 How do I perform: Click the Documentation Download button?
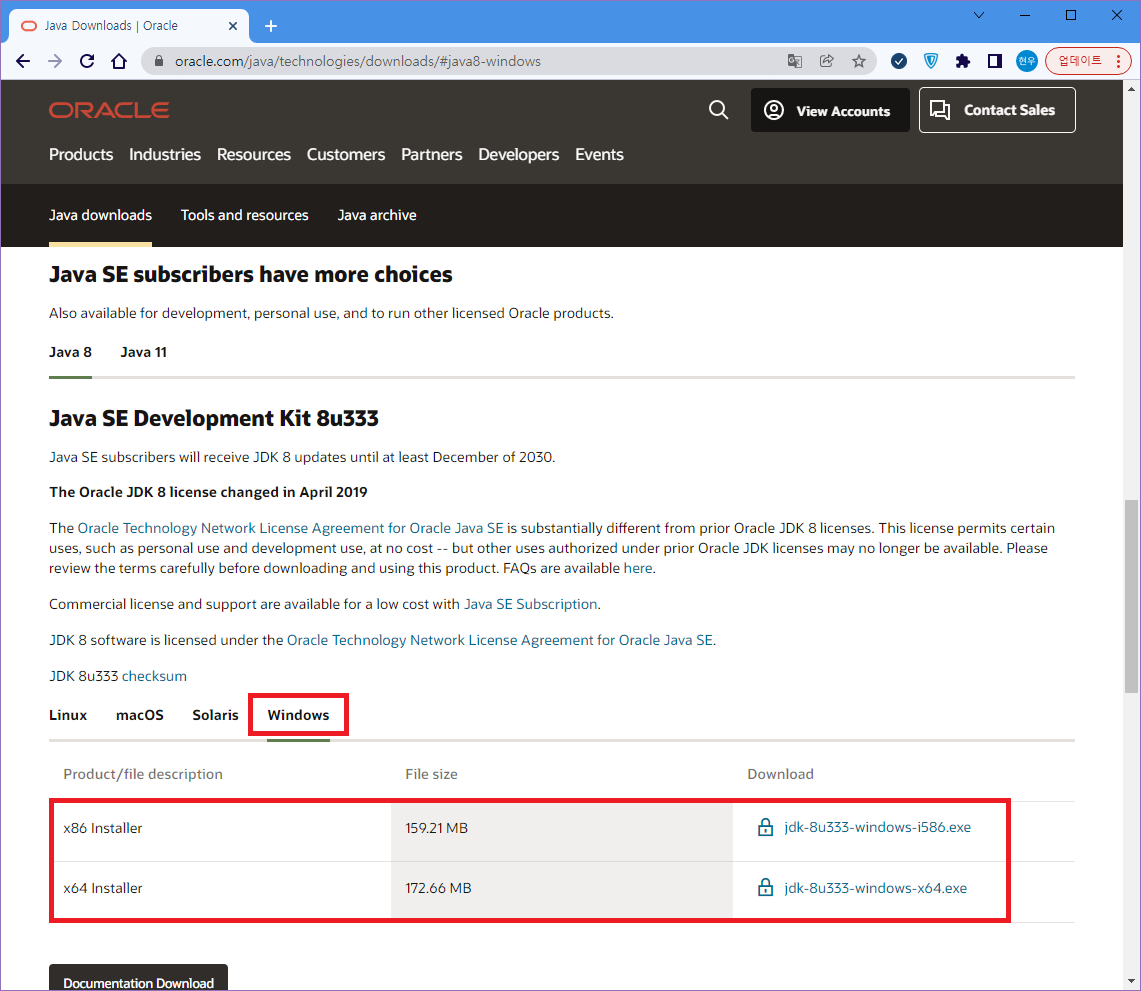[138, 978]
